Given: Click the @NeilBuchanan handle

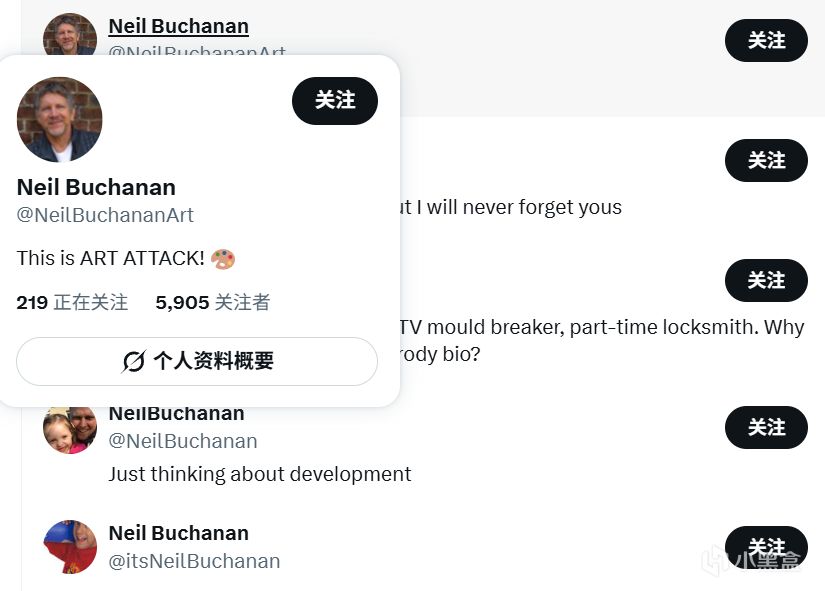Looking at the screenshot, I should click(182, 441).
